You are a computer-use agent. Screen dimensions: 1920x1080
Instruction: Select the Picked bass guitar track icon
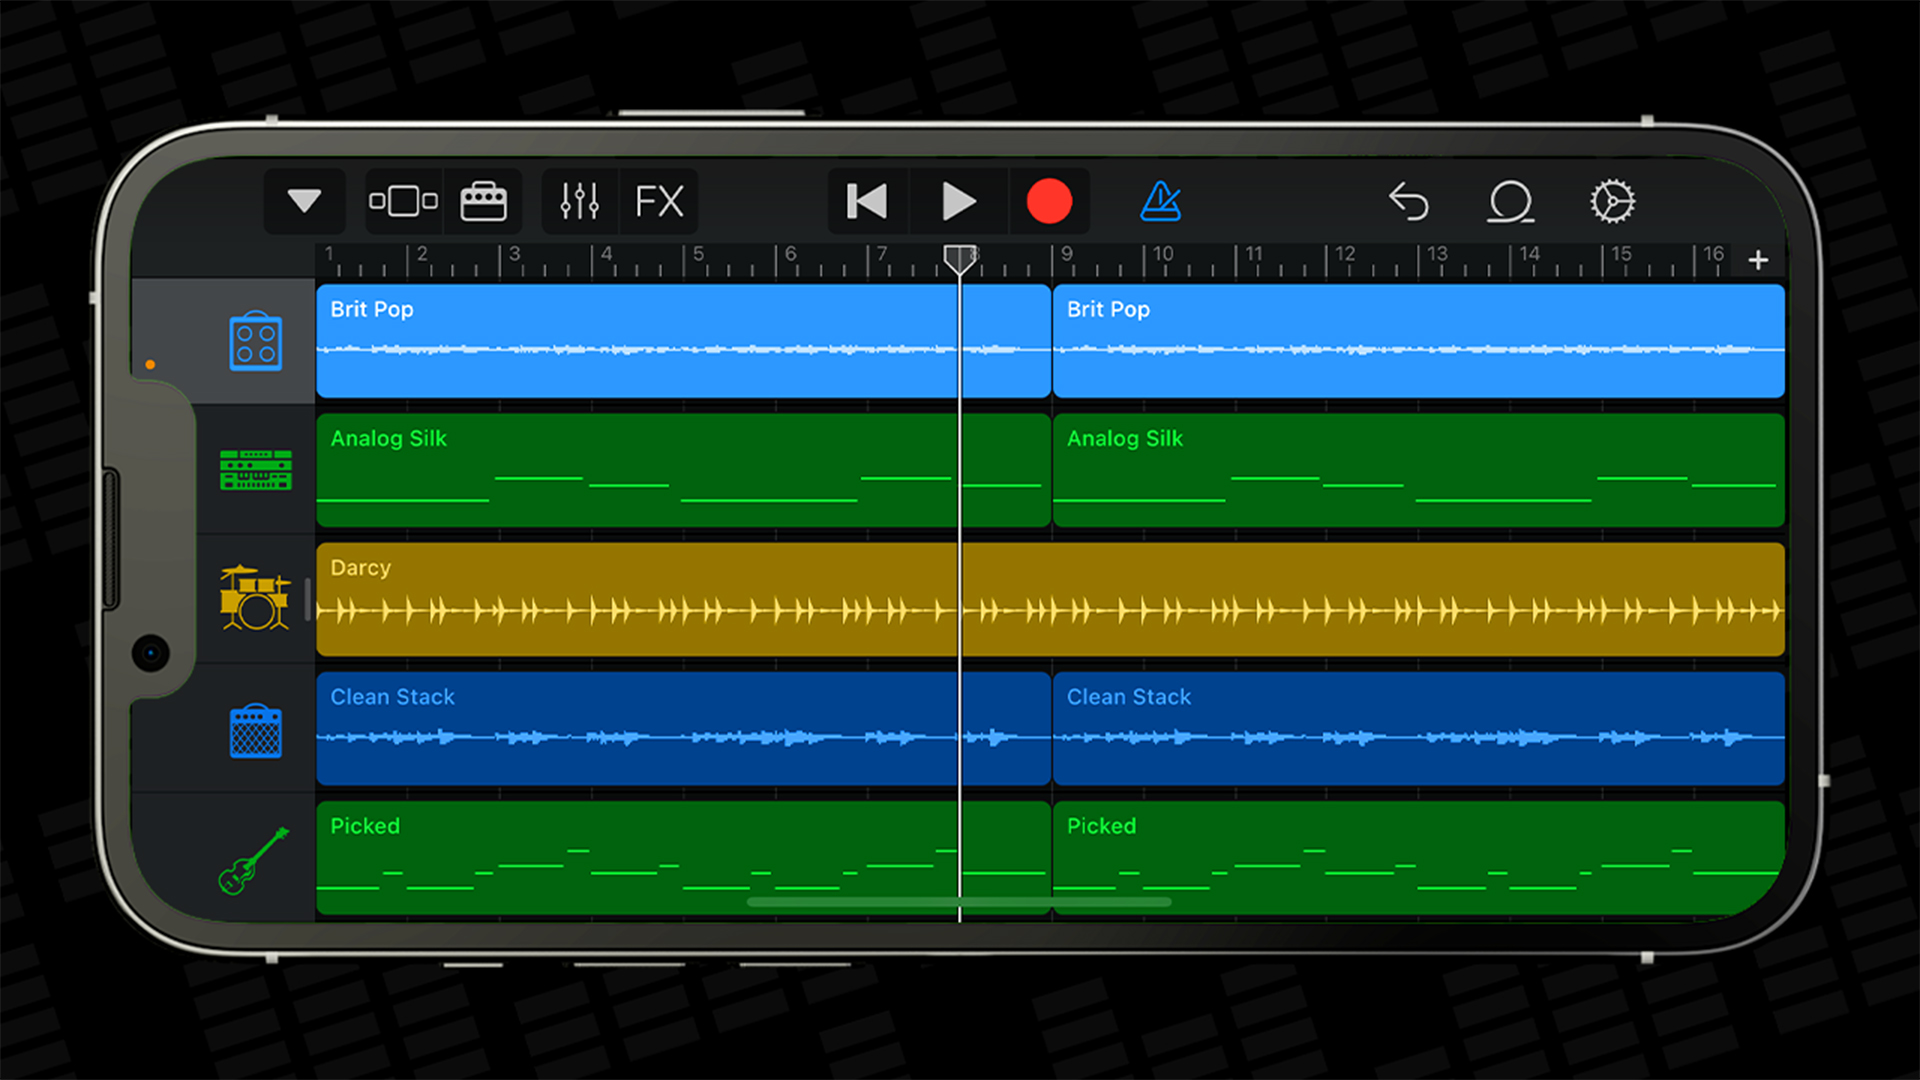(x=254, y=860)
